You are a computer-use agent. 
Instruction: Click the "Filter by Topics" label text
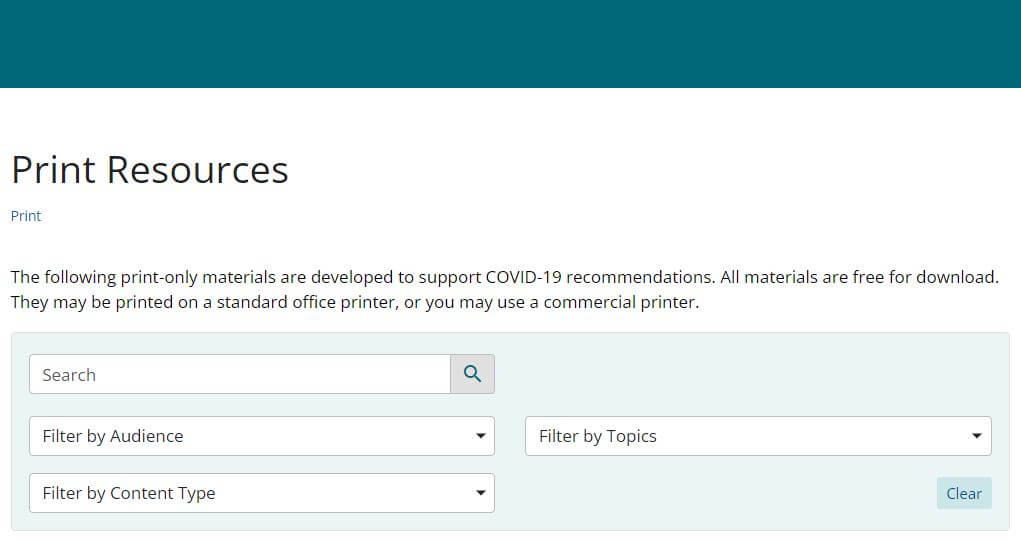point(598,436)
